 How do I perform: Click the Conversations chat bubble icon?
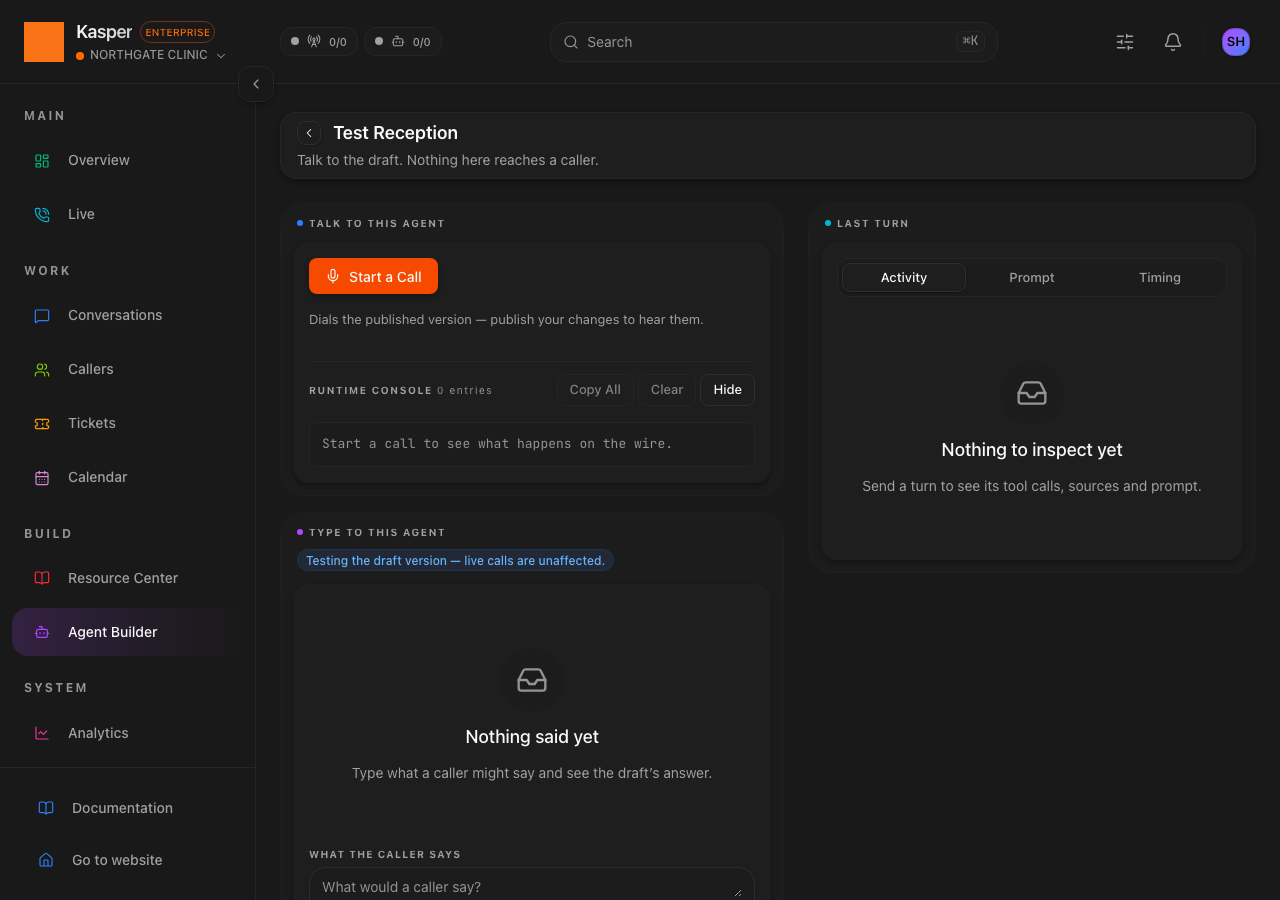pos(42,315)
